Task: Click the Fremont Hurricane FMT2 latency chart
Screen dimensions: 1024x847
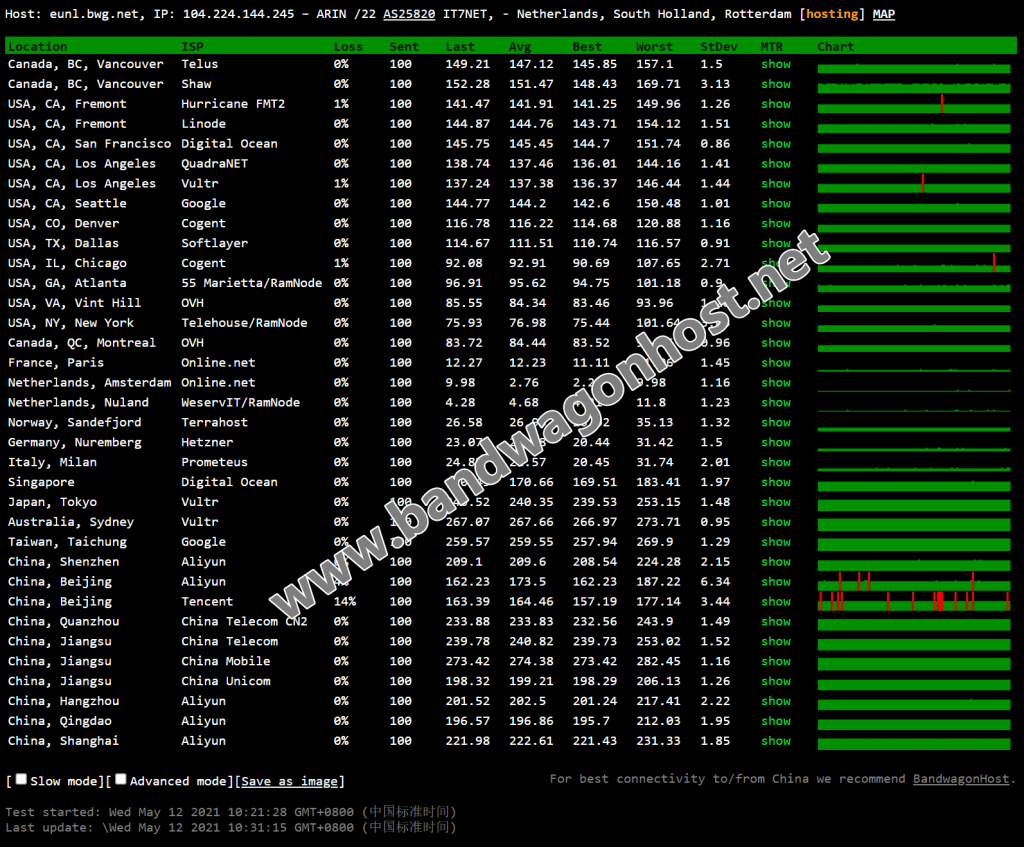Action: 914,104
